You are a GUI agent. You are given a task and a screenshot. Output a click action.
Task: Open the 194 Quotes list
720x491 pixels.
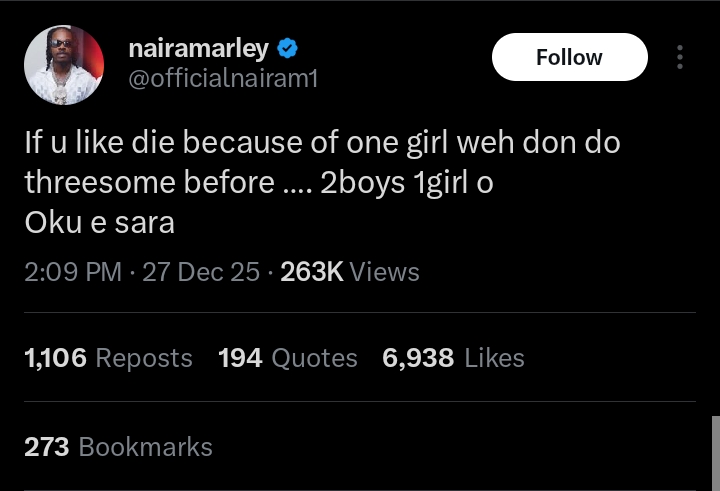(288, 358)
